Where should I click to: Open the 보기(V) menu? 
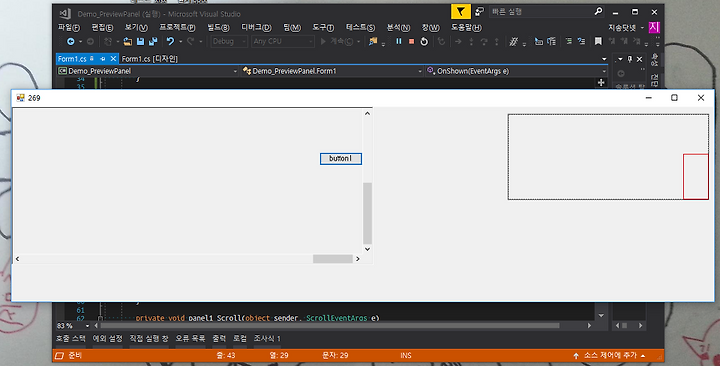click(136, 28)
